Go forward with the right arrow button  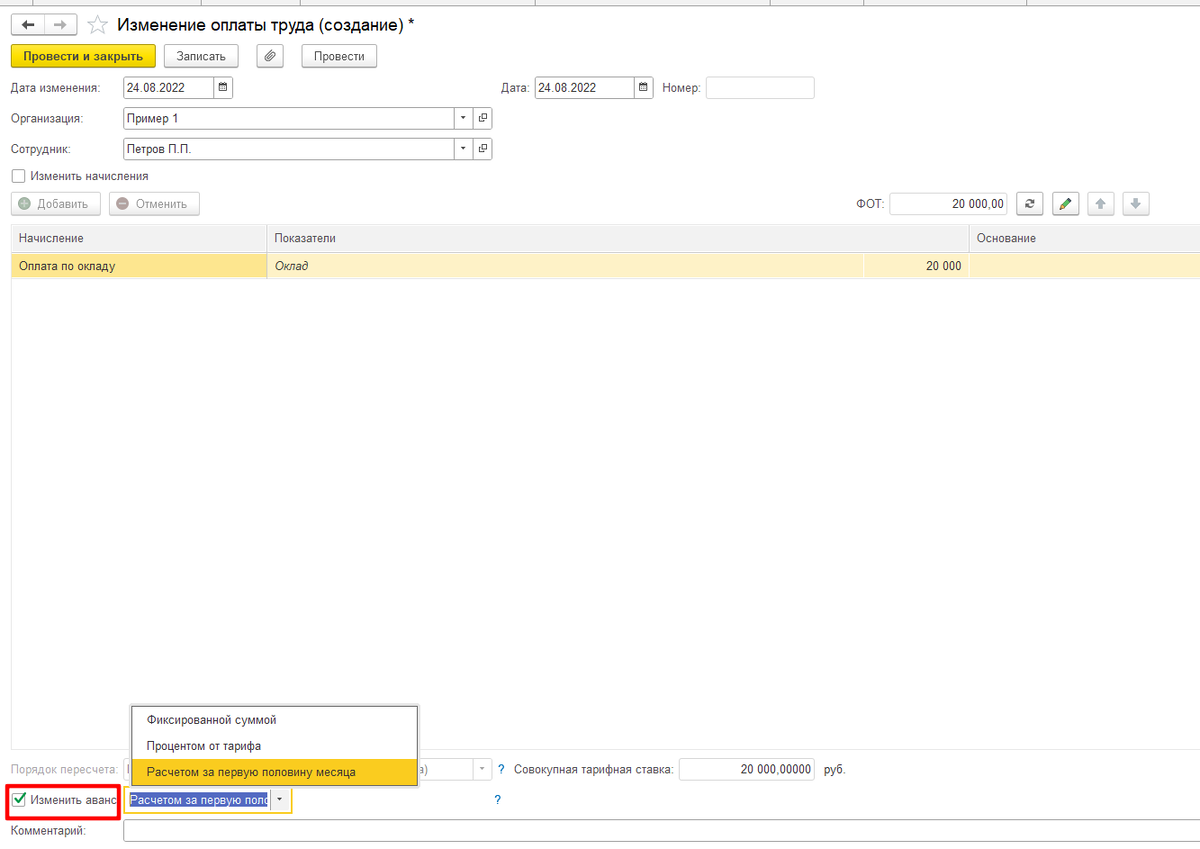(60, 24)
